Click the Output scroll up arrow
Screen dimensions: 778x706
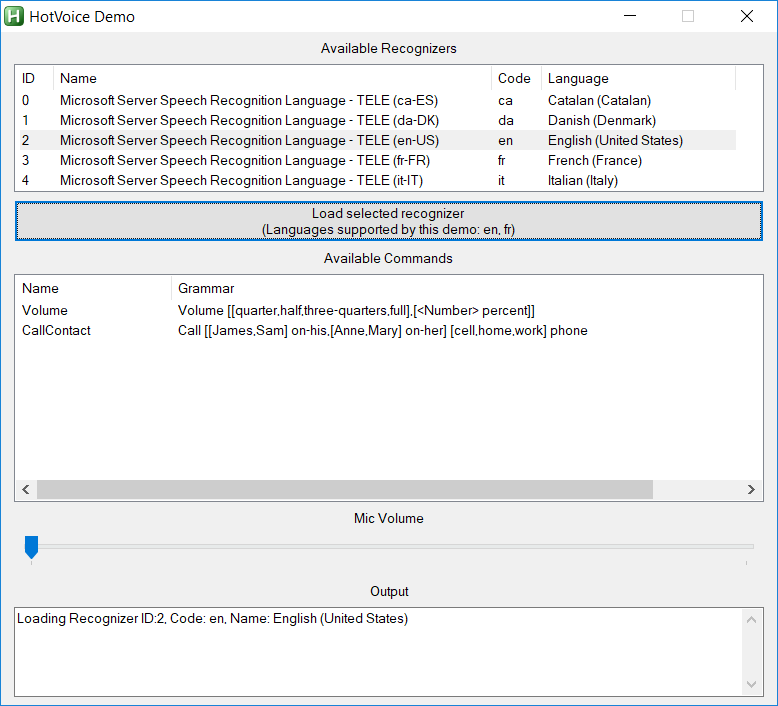pyautogui.click(x=752, y=619)
